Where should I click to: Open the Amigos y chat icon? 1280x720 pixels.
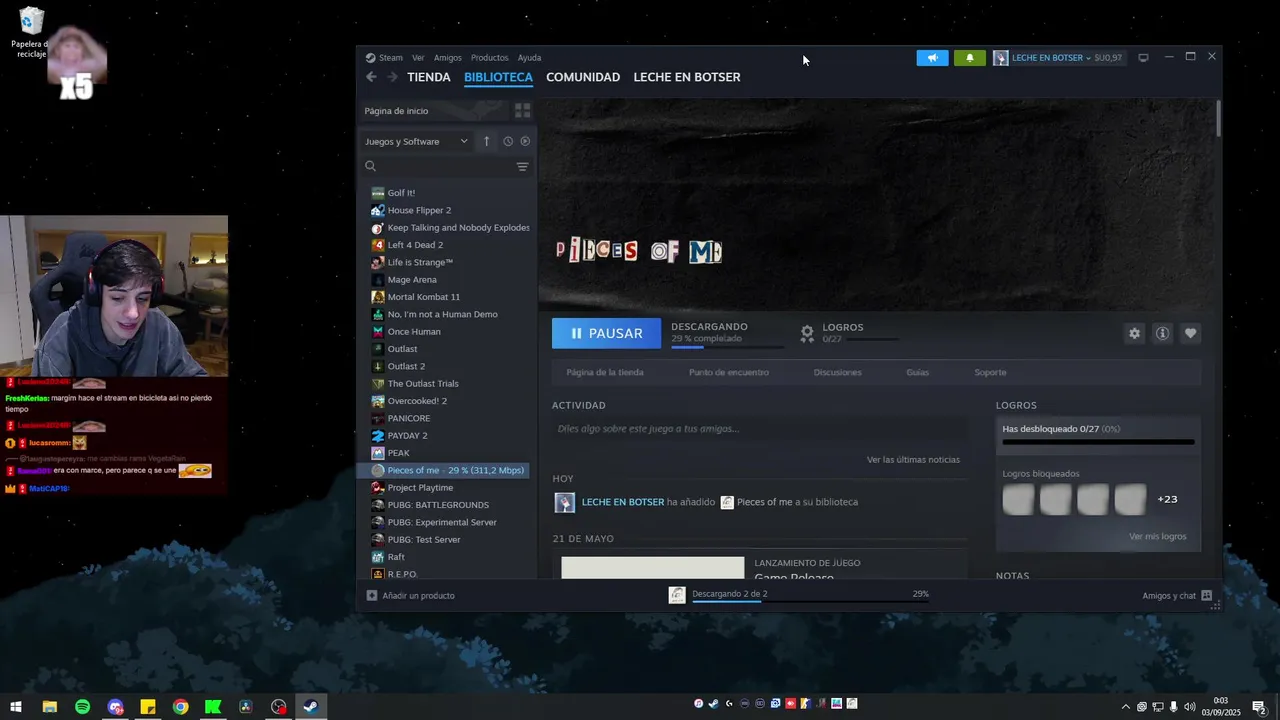(x=1206, y=596)
